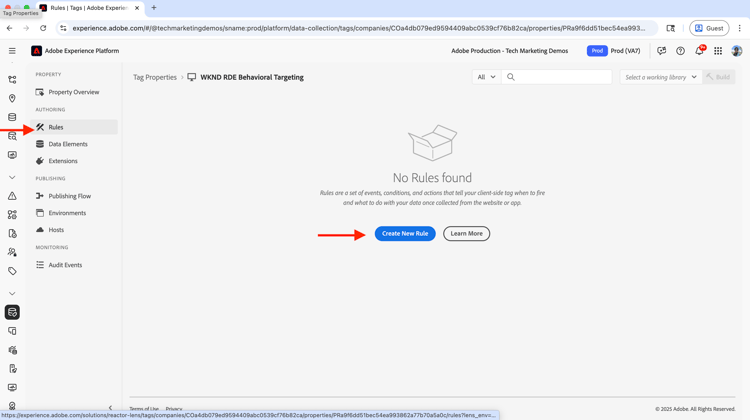
Task: Open the help question mark icon
Action: (x=680, y=51)
